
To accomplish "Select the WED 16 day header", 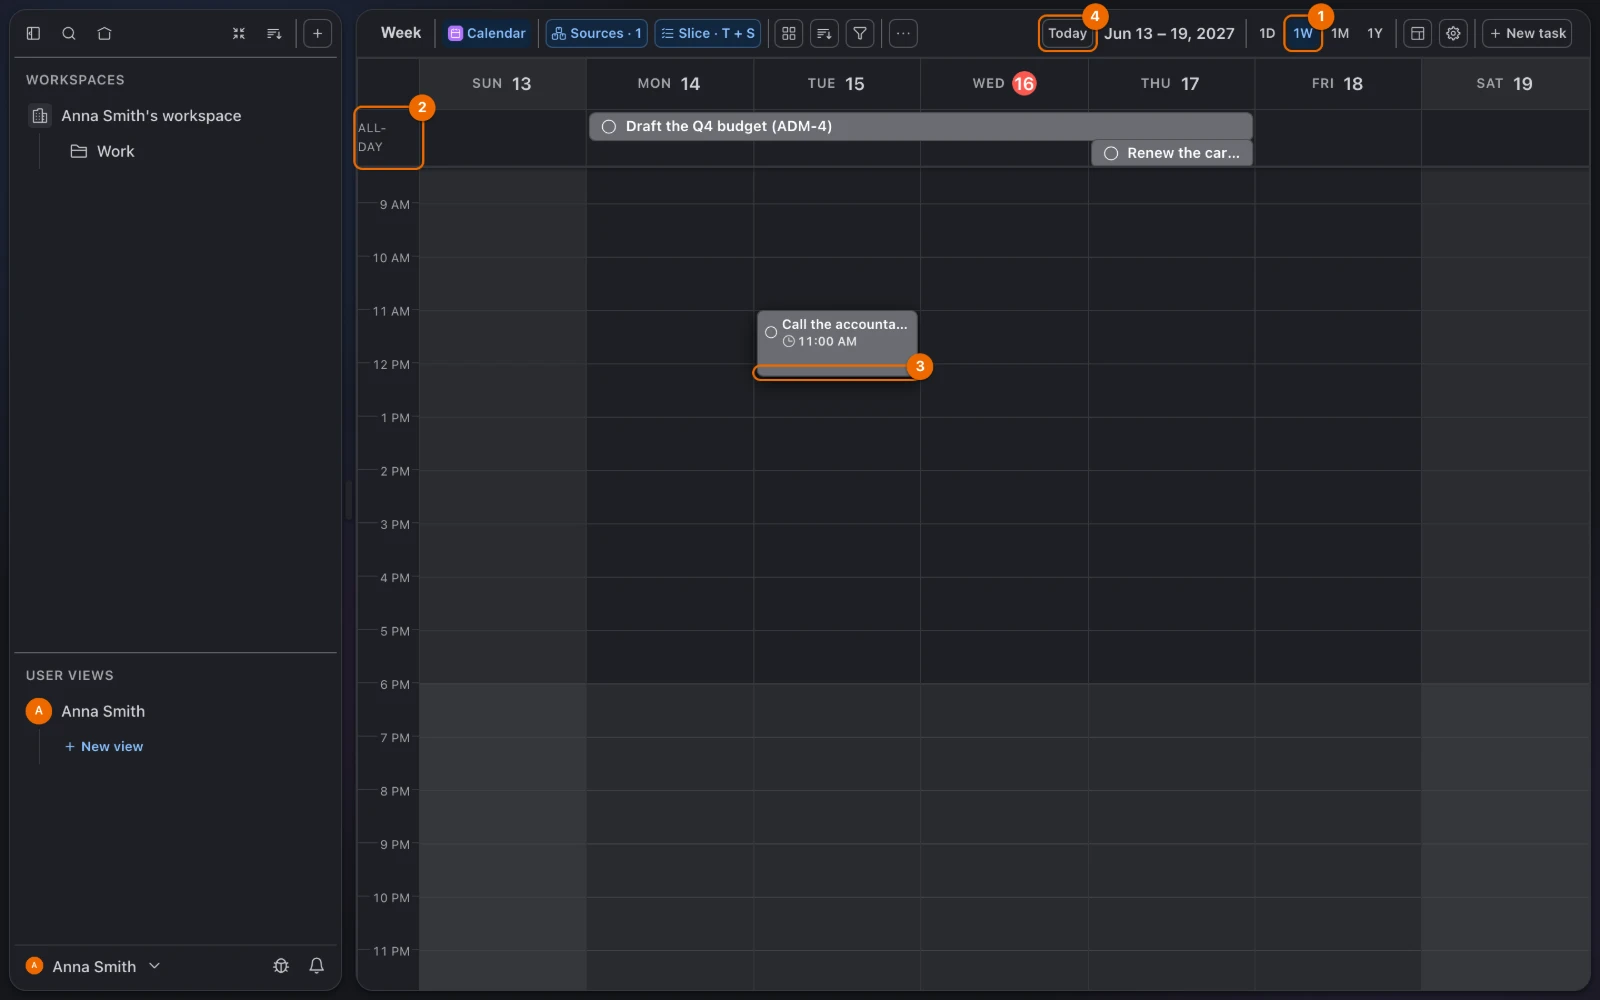I will [x=1004, y=84].
